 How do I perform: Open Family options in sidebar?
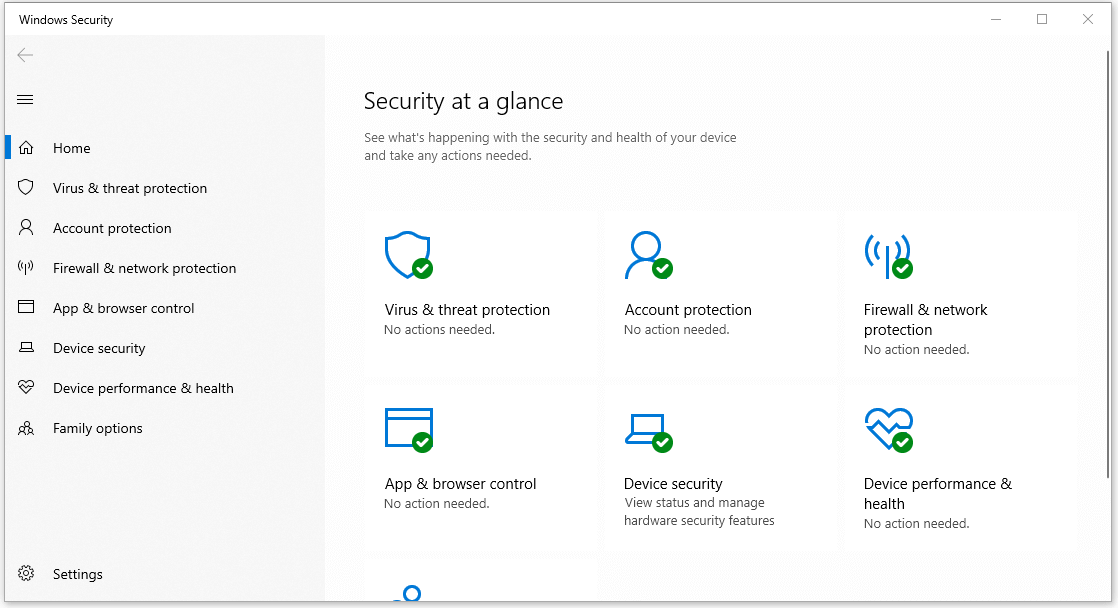point(98,428)
